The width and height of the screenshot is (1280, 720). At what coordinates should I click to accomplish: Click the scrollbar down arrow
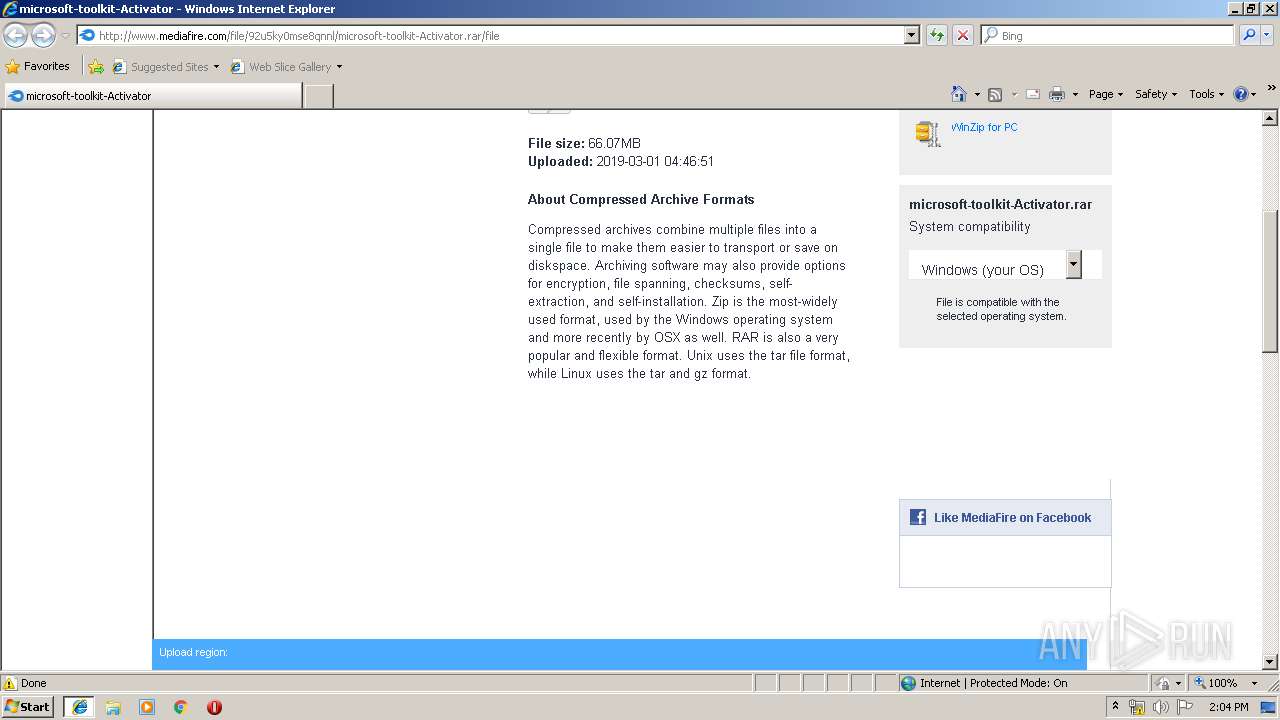[x=1270, y=661]
